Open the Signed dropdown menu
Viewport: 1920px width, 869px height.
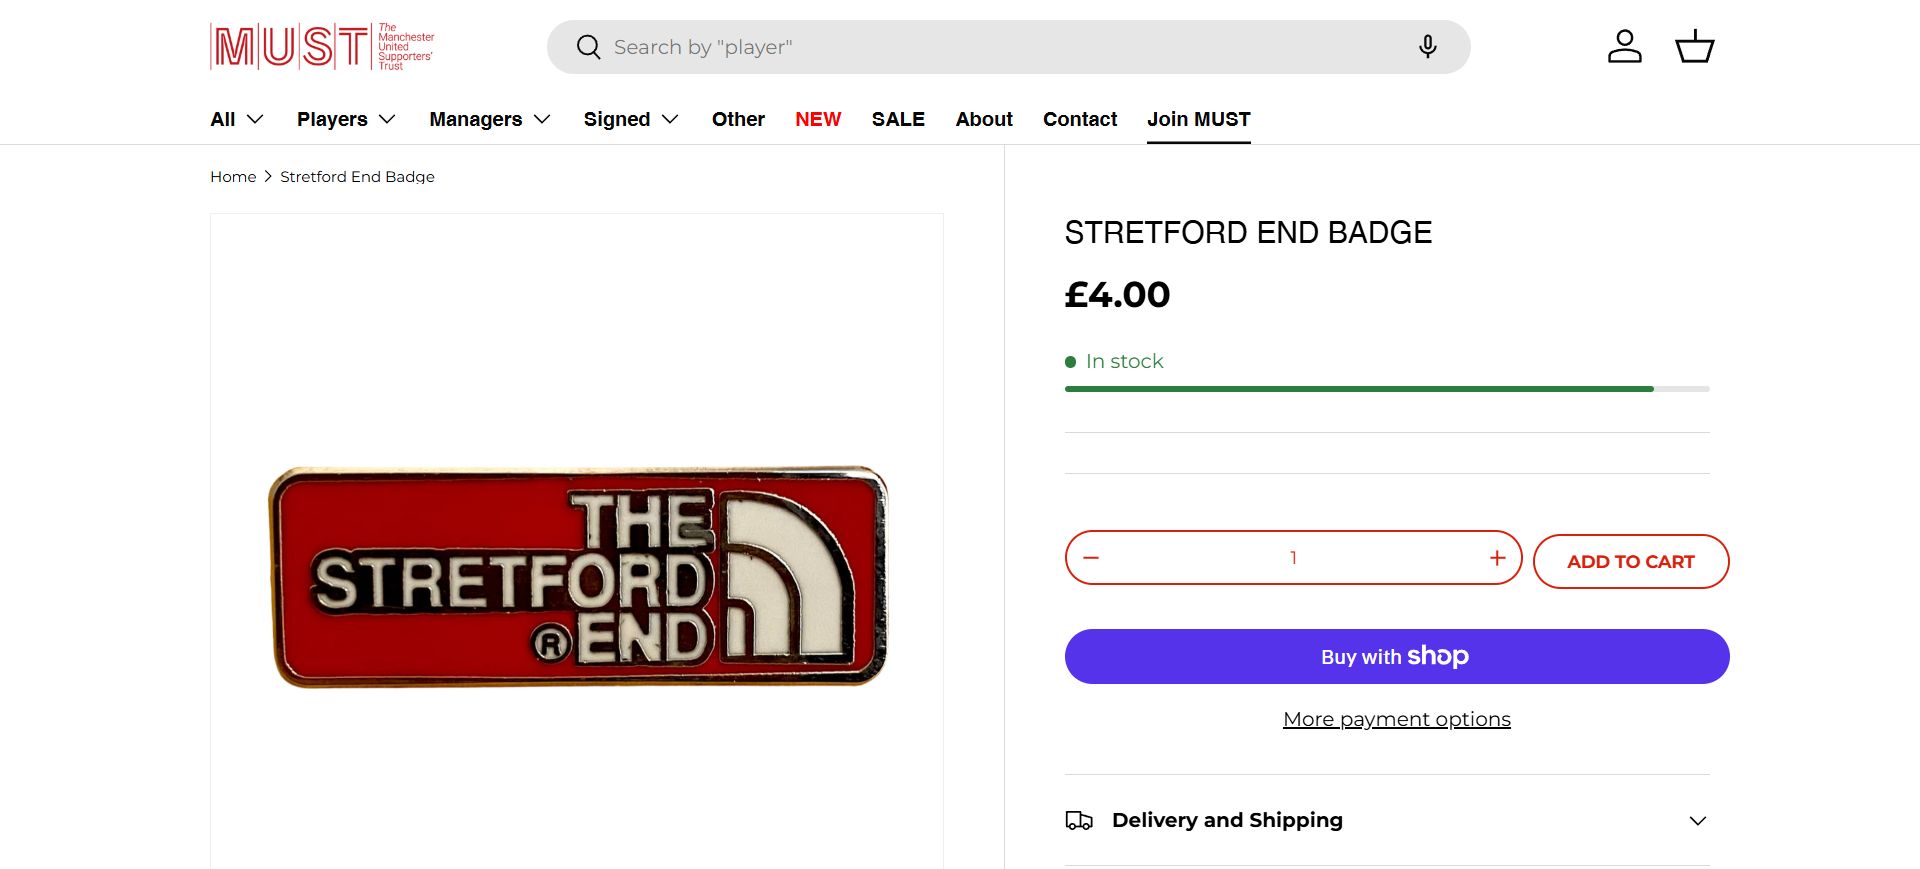click(631, 119)
